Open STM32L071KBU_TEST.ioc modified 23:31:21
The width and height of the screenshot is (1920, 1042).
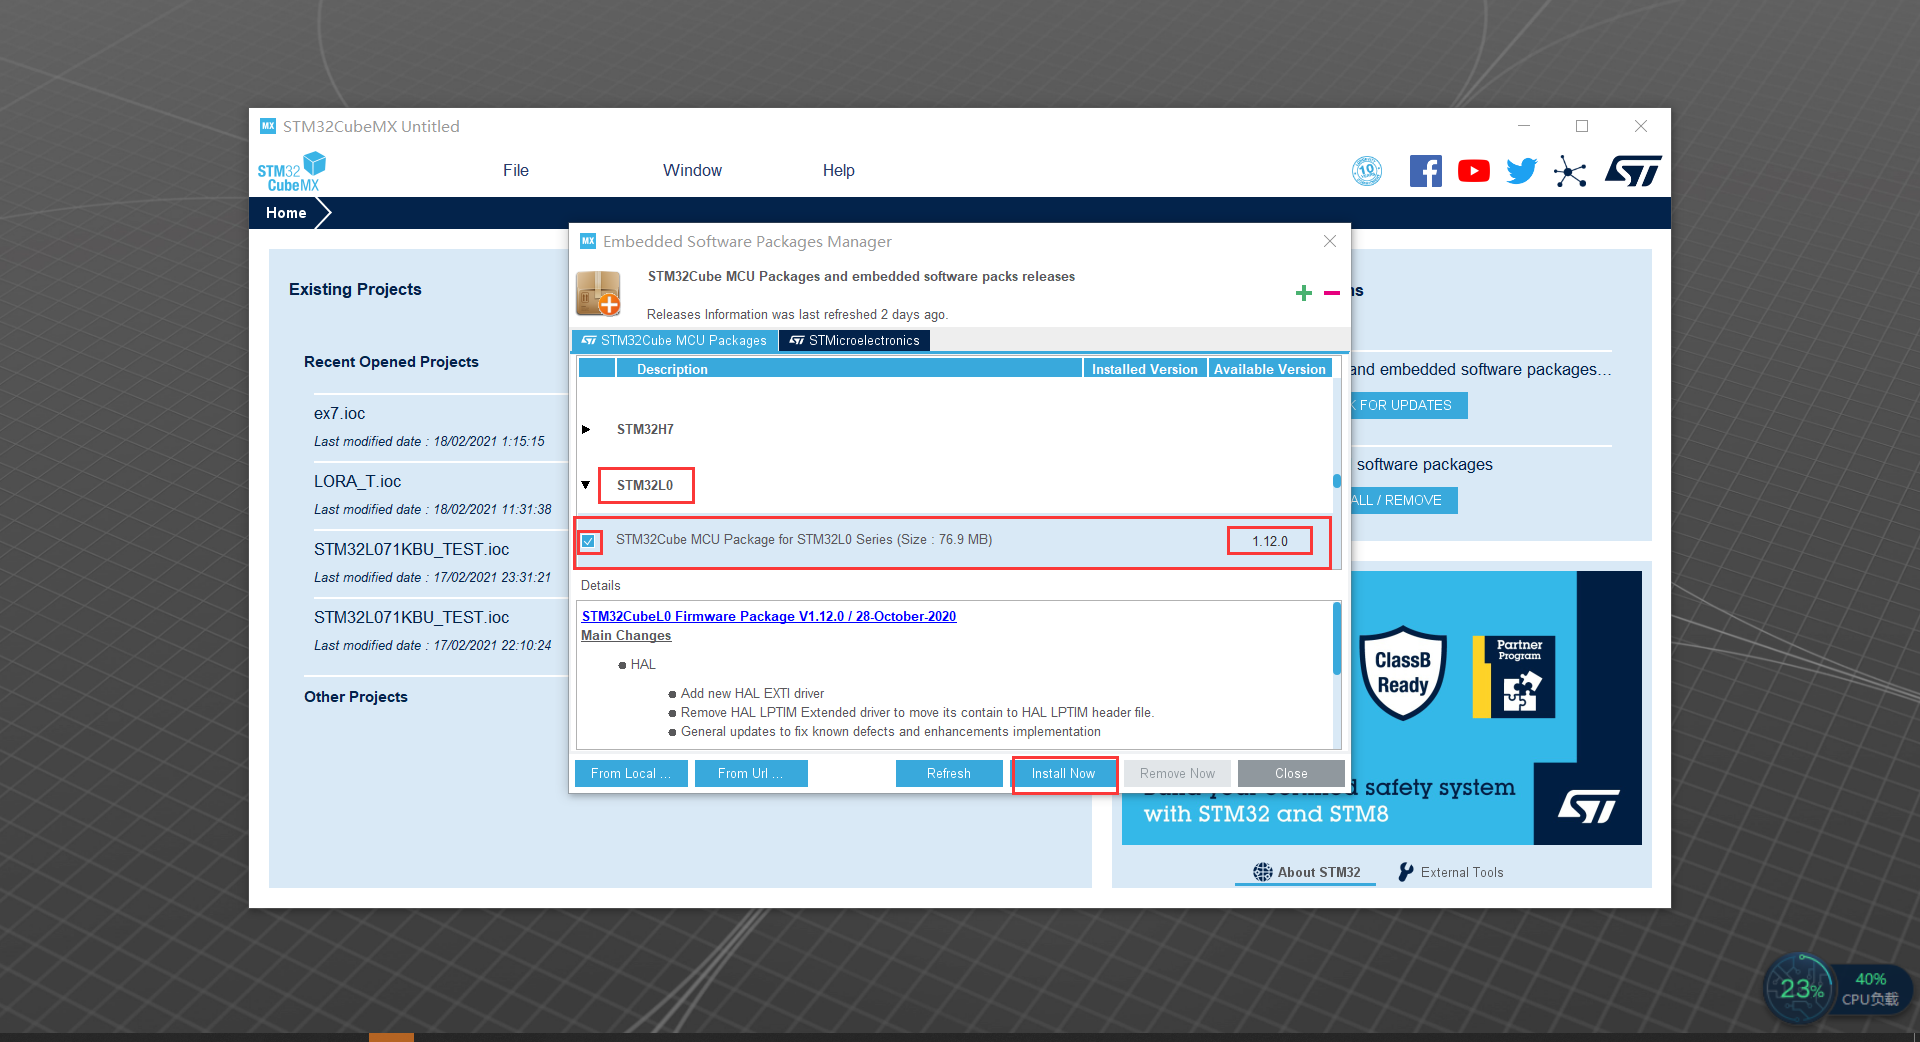point(411,550)
